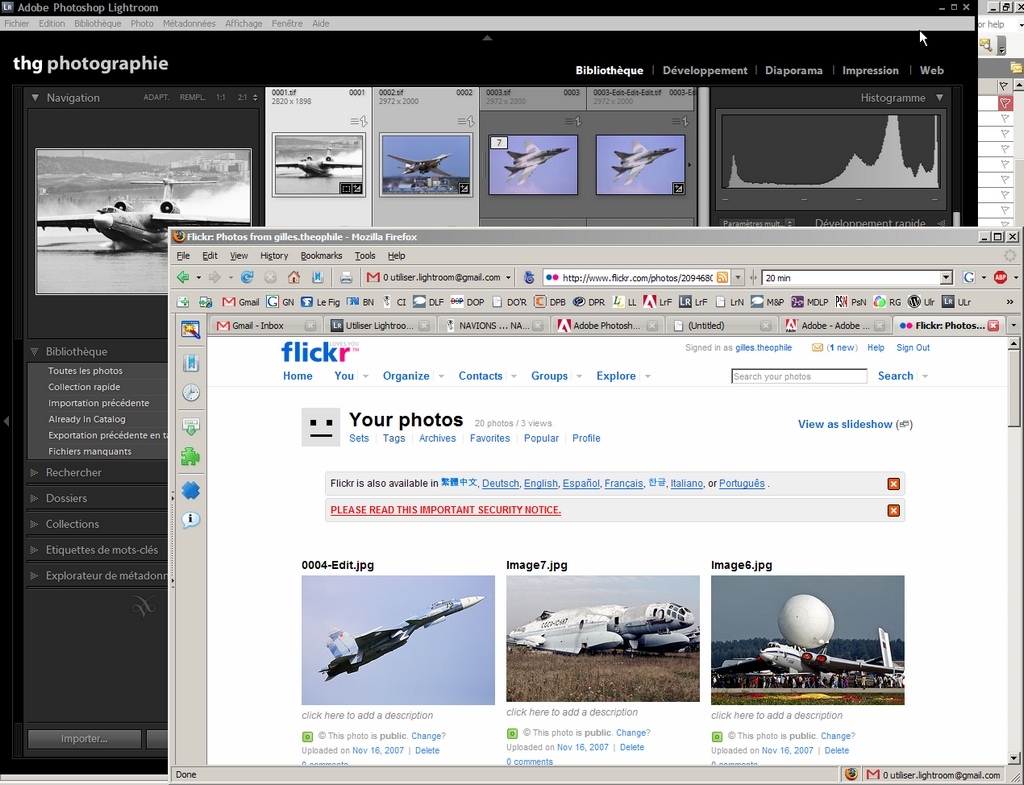Click the Search your photos field
The width and height of the screenshot is (1024, 785).
[799, 376]
